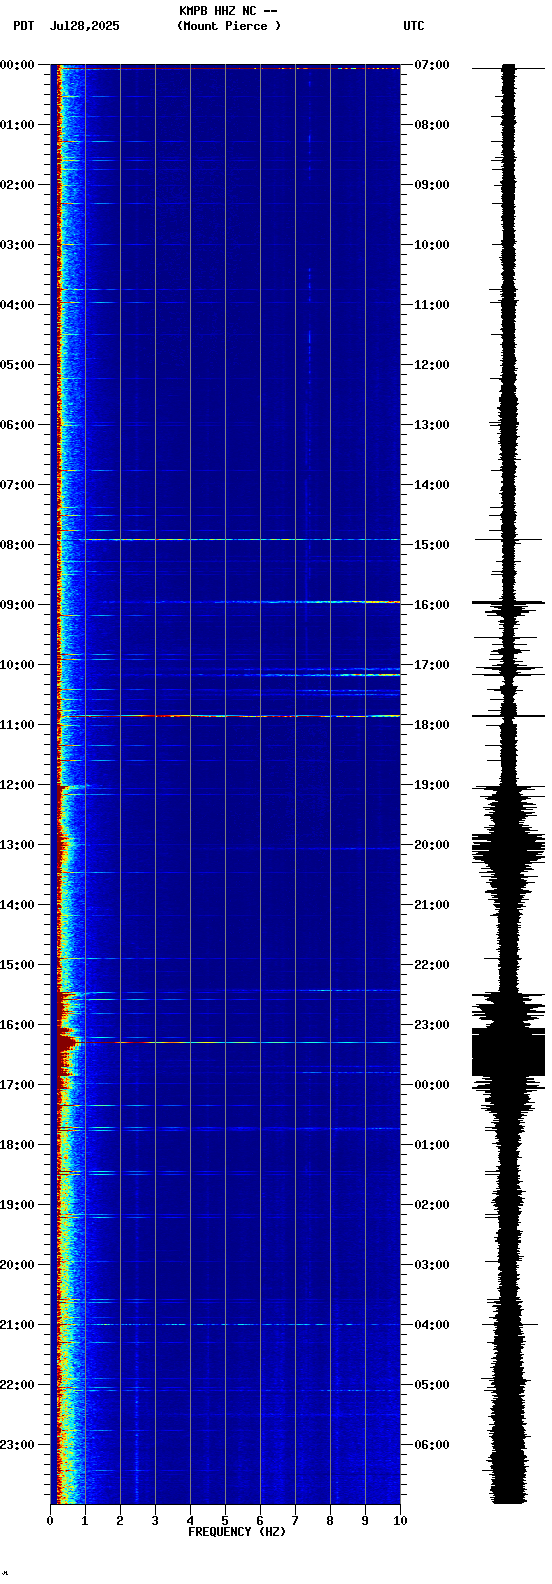Click the UTC '02:00' time label
Screen dimensions: 552x1584
coord(432,1205)
